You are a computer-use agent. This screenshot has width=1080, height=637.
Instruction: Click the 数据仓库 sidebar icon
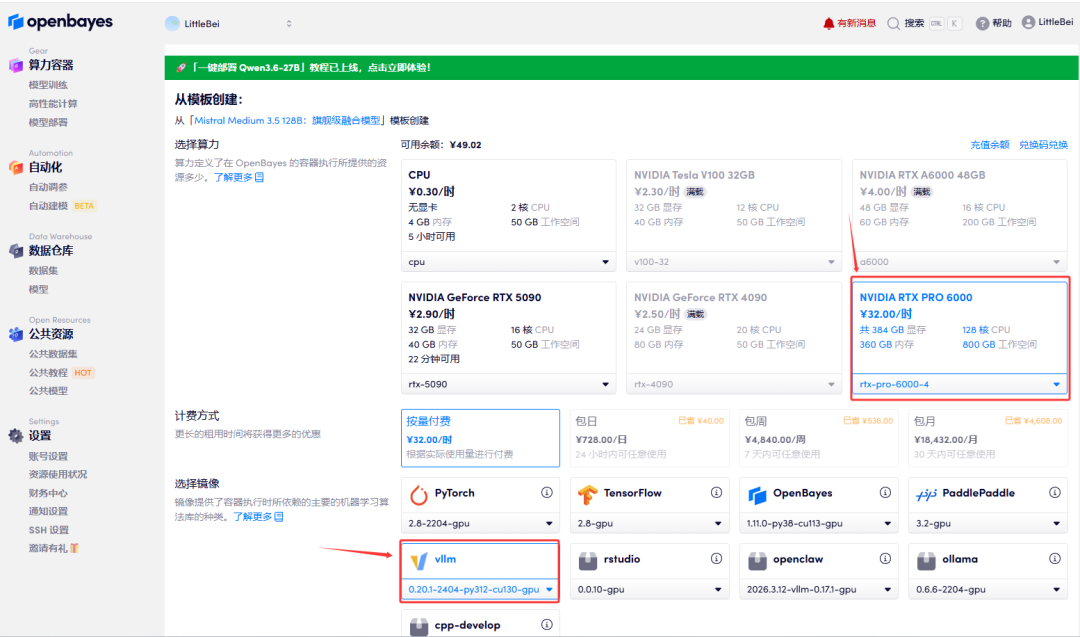pos(16,251)
